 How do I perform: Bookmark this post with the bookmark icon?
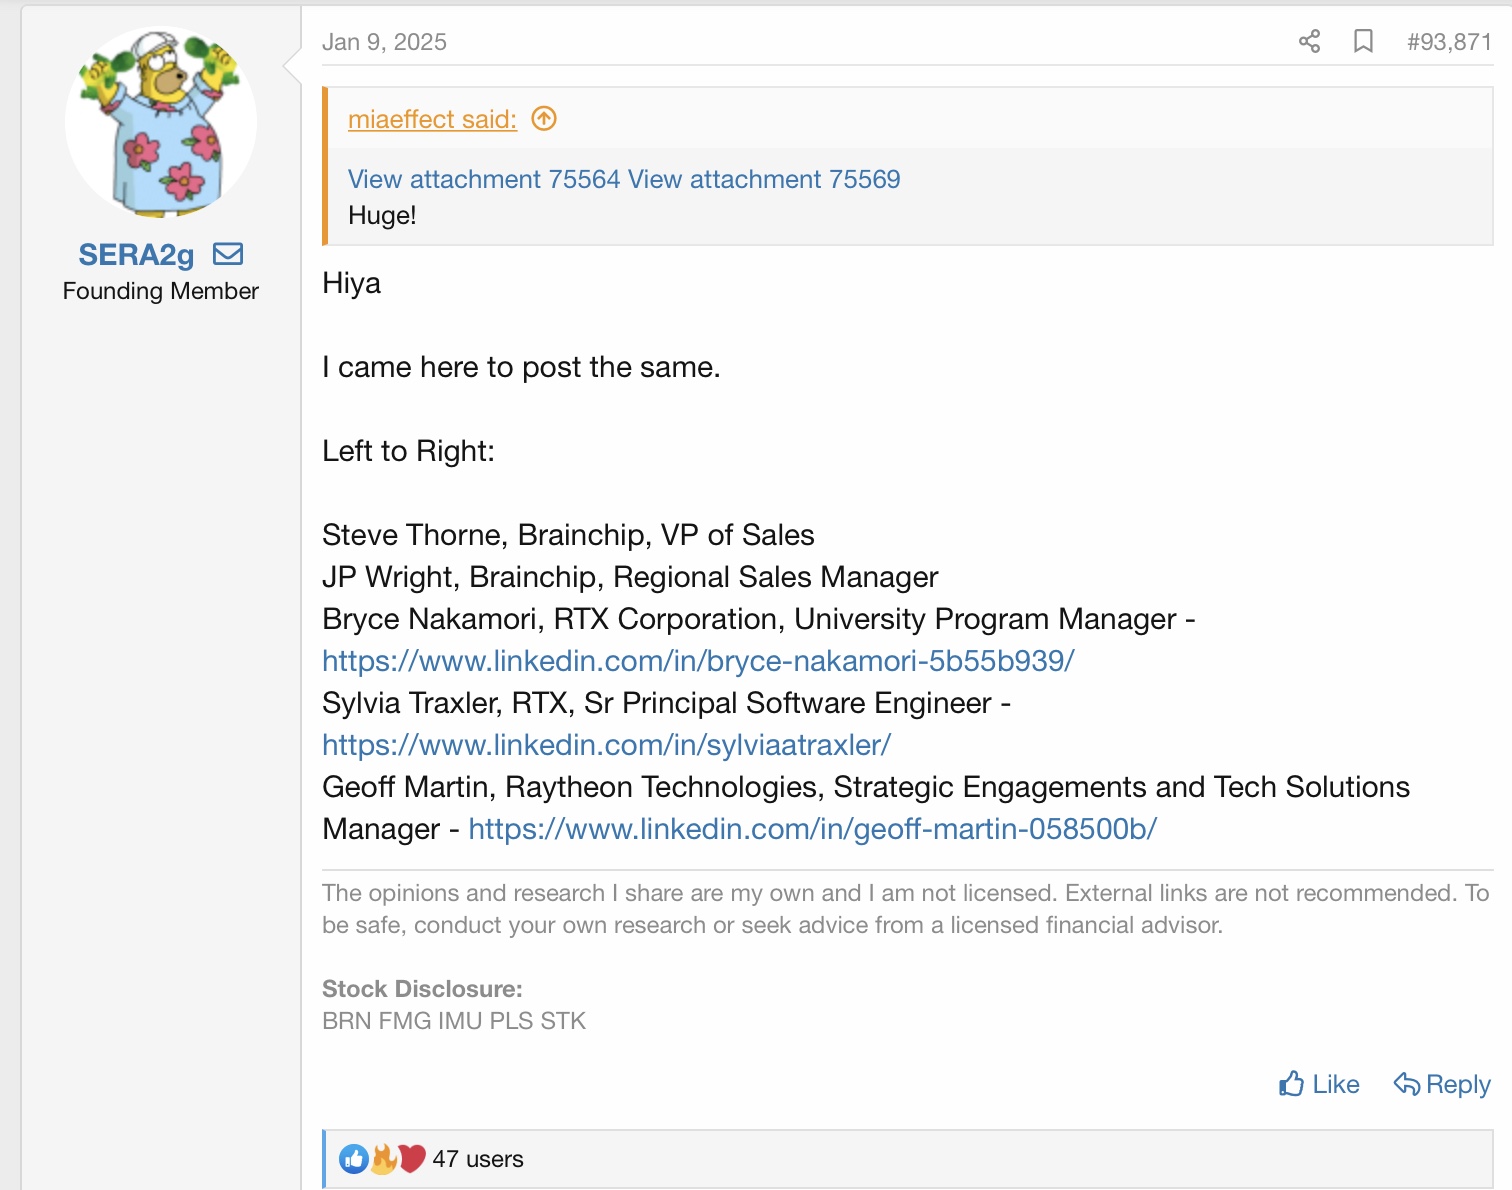1363,41
